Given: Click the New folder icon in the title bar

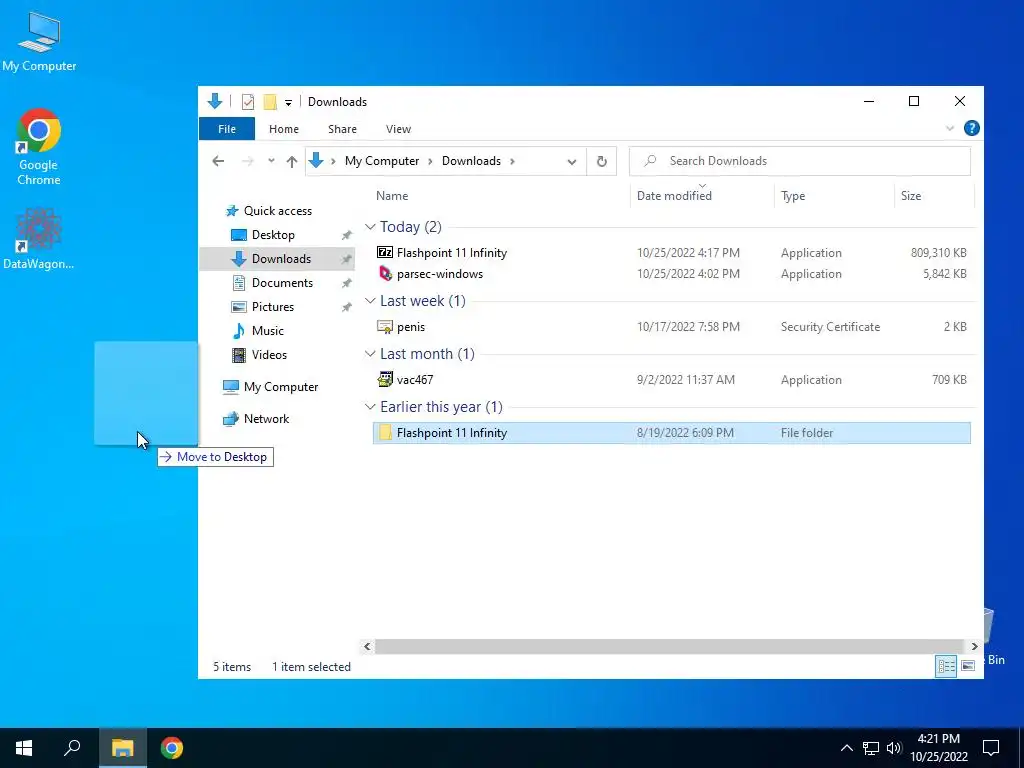Looking at the screenshot, I should 270,102.
